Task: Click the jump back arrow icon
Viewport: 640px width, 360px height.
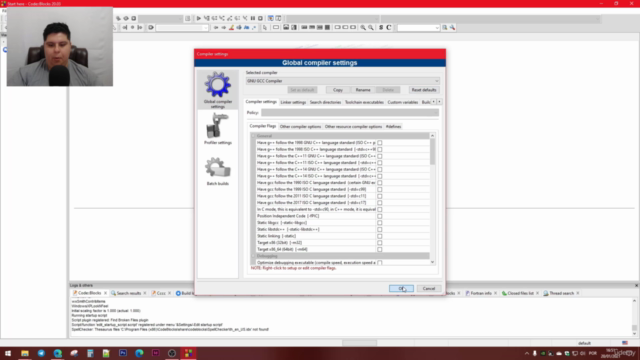Action: point(216,27)
